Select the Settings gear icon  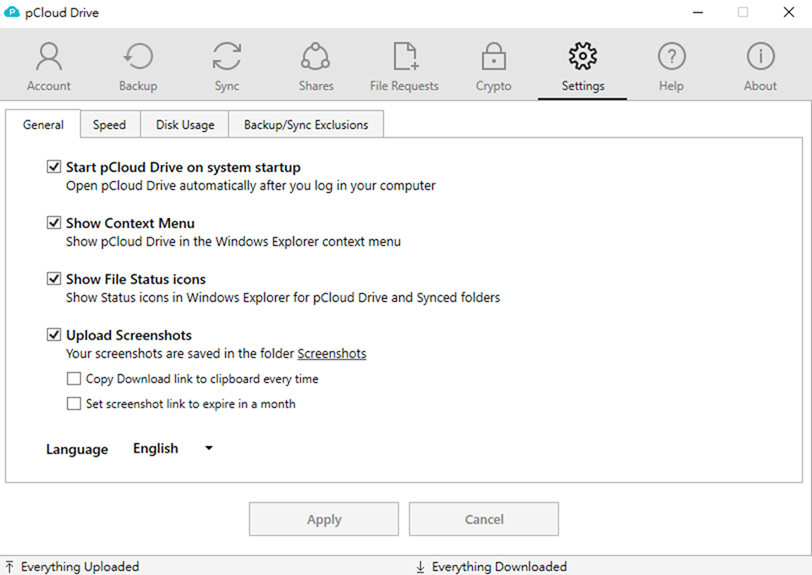(582, 57)
